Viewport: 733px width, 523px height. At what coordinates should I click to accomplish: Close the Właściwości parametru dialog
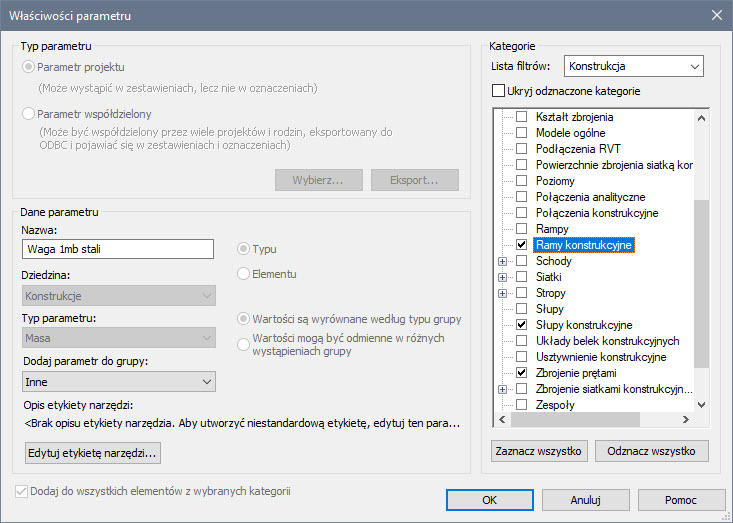715,15
